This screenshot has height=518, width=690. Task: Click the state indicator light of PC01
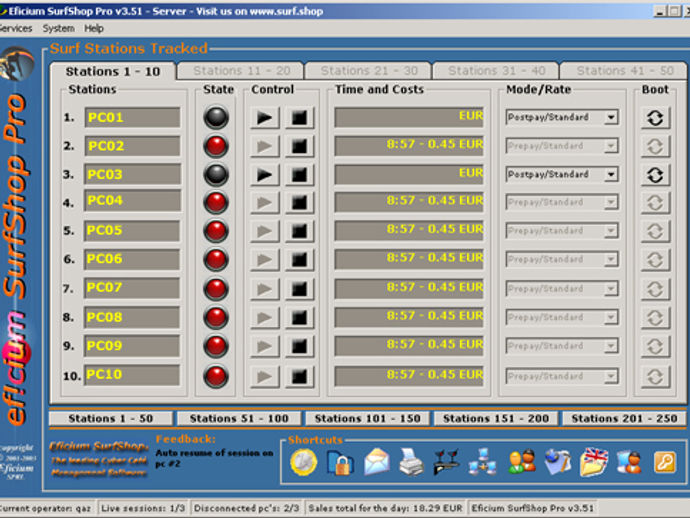[x=216, y=118]
